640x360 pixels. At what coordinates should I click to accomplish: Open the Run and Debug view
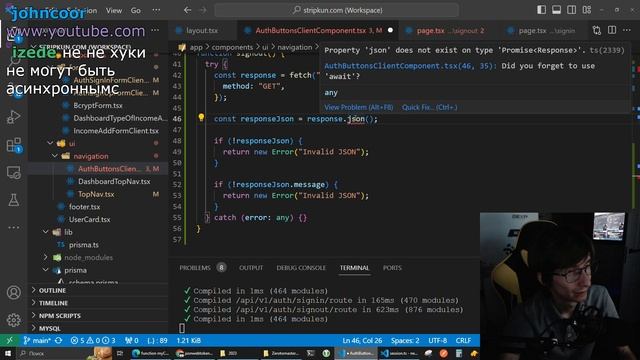13,117
